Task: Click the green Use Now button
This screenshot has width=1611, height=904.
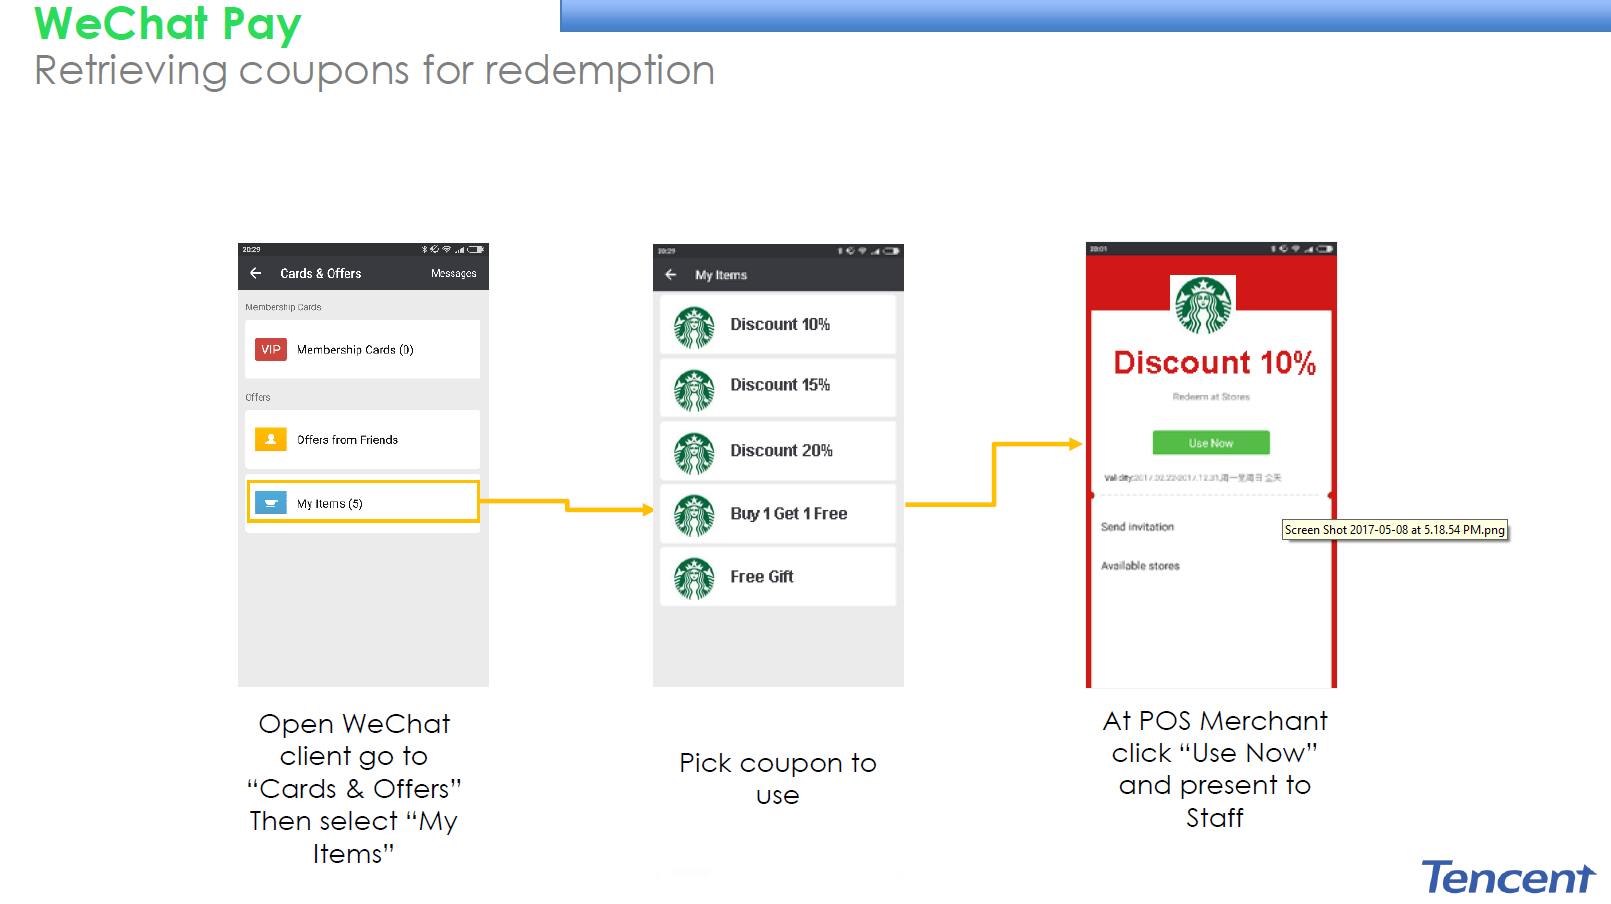Action: click(1211, 443)
